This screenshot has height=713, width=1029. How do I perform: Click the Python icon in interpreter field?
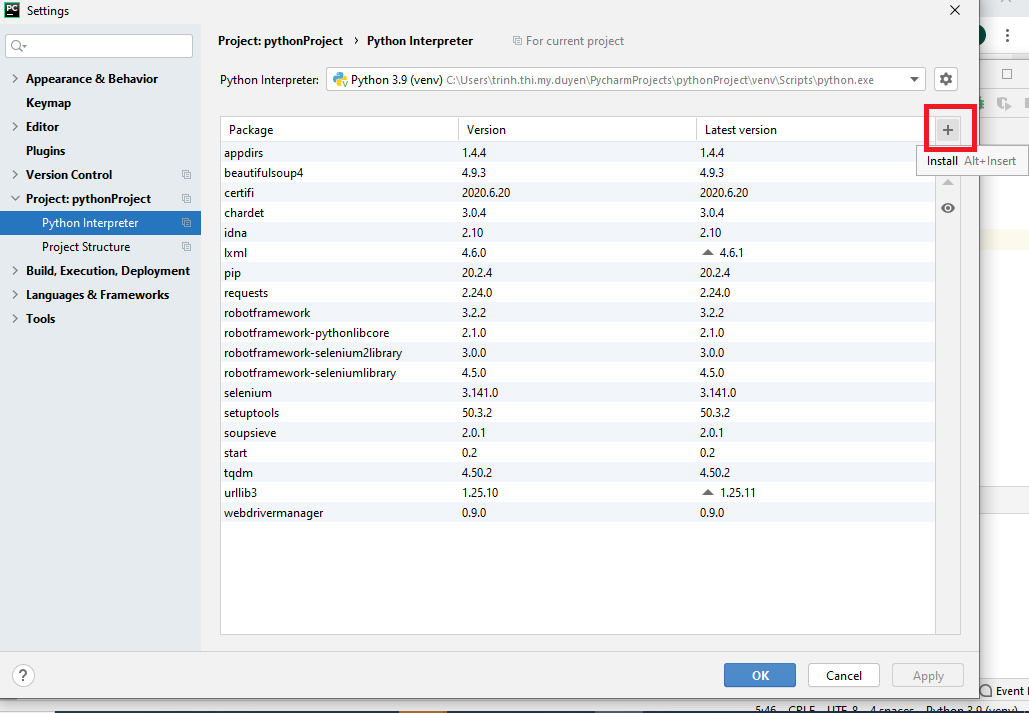click(340, 79)
